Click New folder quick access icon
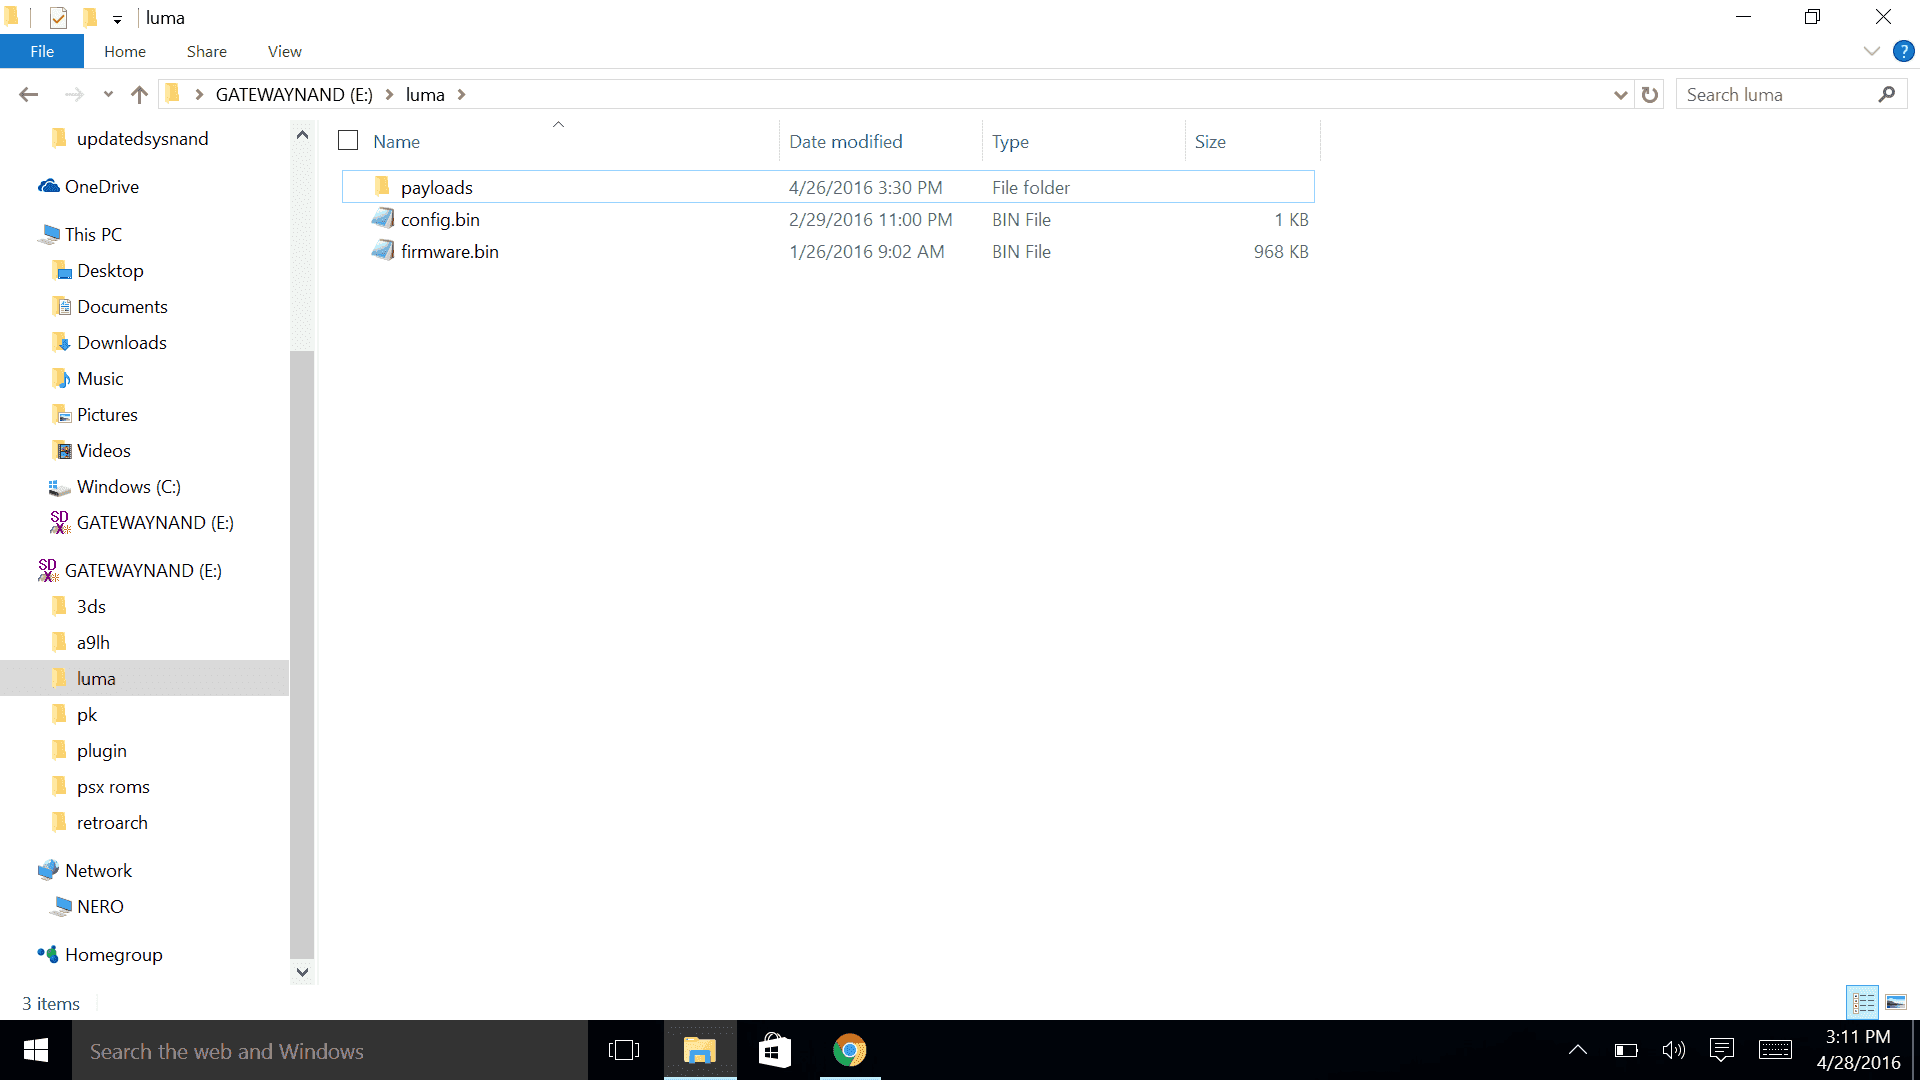 point(90,17)
